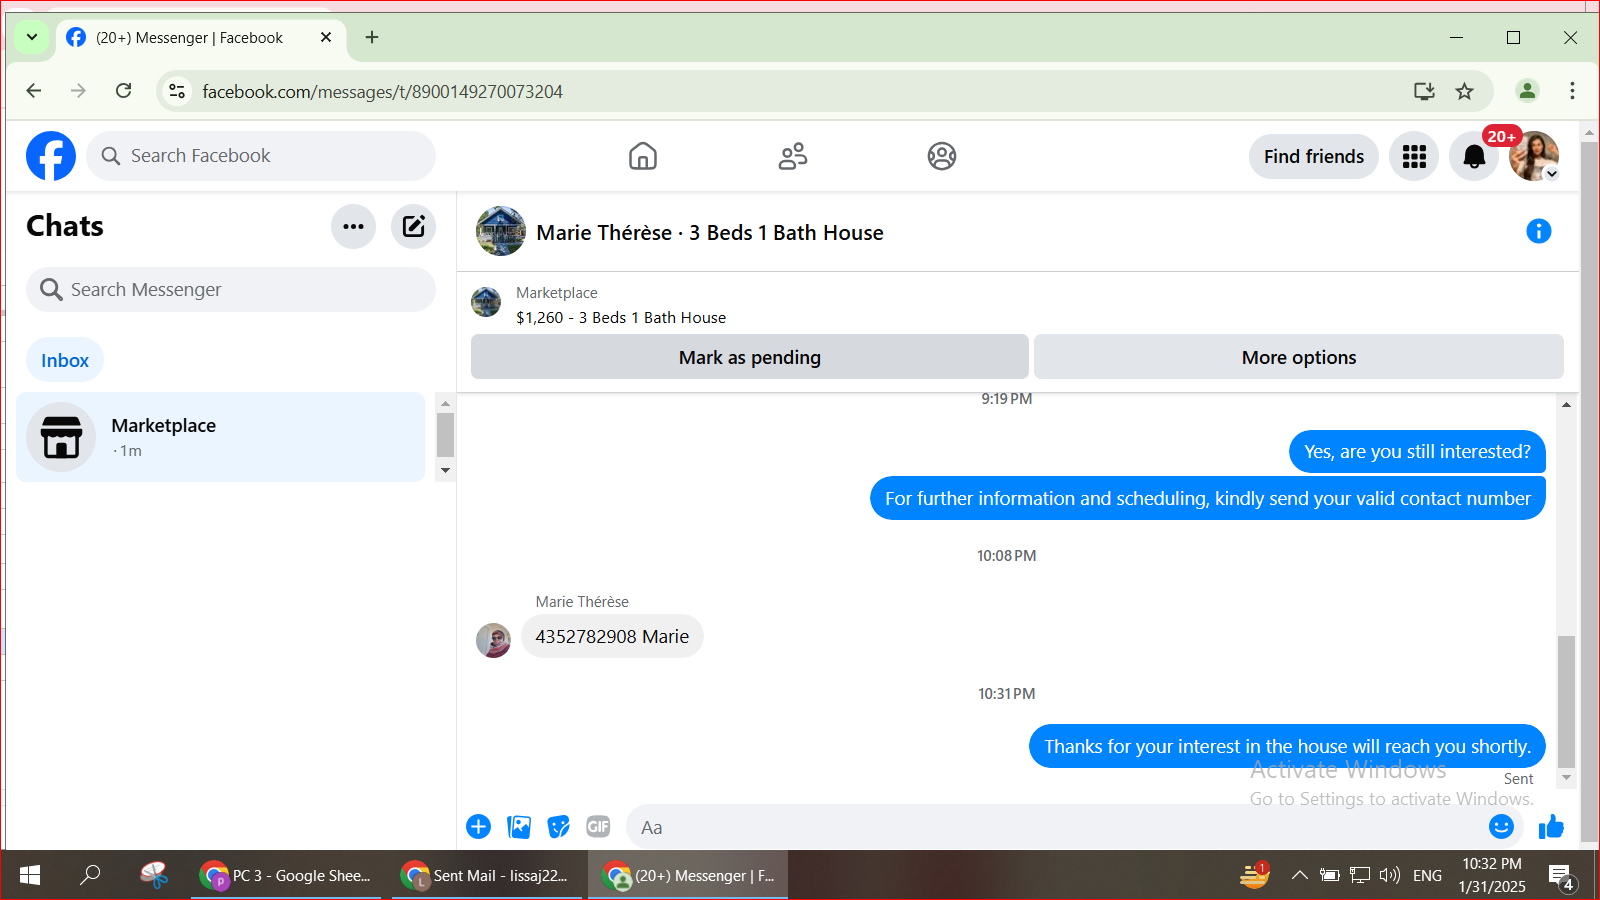Click the address bar URL
This screenshot has height=900, width=1600.
(383, 92)
